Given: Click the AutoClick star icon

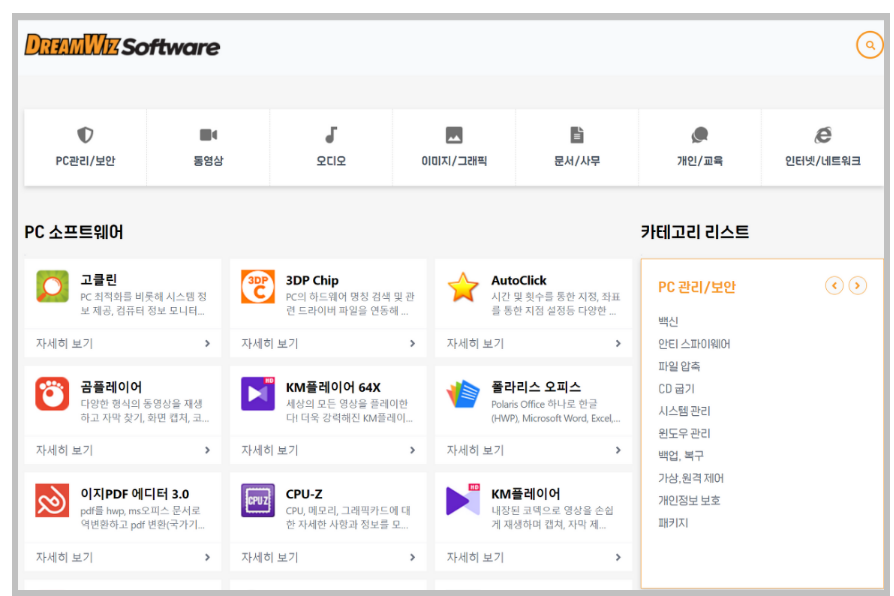Looking at the screenshot, I should click(x=463, y=286).
